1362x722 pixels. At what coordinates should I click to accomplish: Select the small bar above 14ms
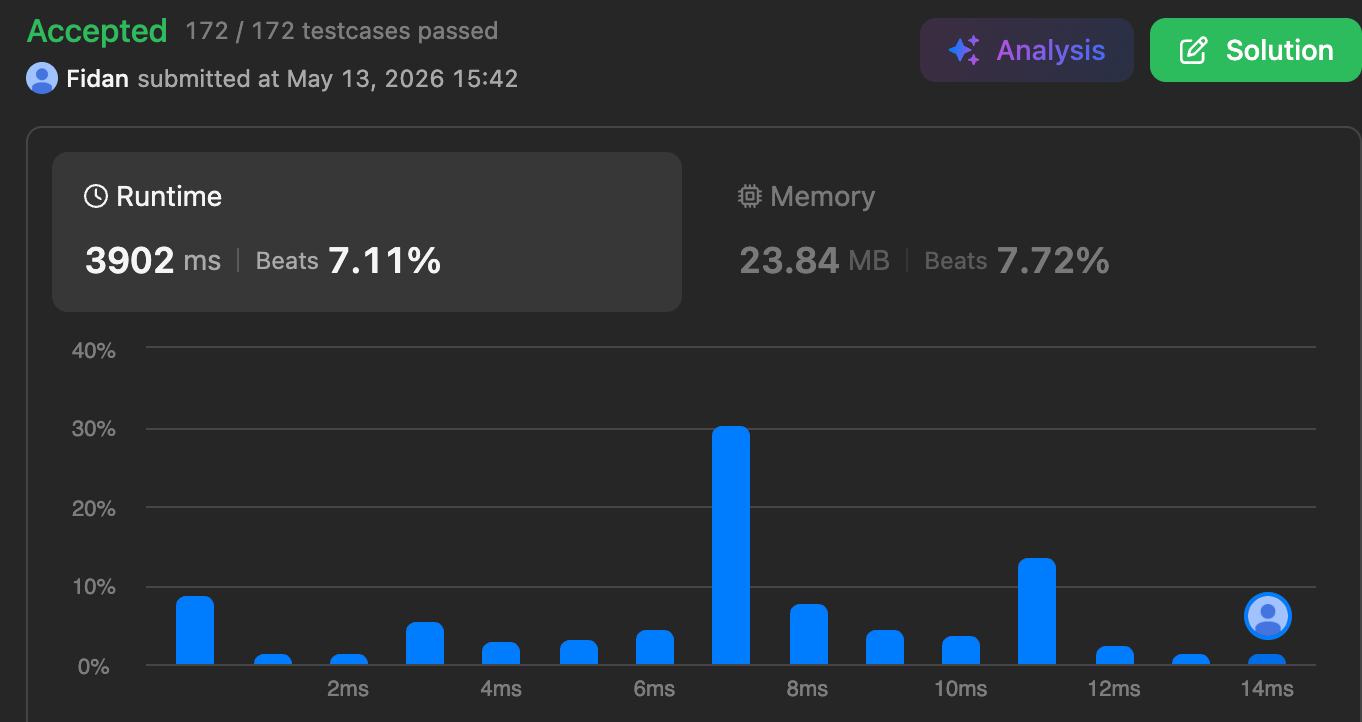pos(1267,659)
